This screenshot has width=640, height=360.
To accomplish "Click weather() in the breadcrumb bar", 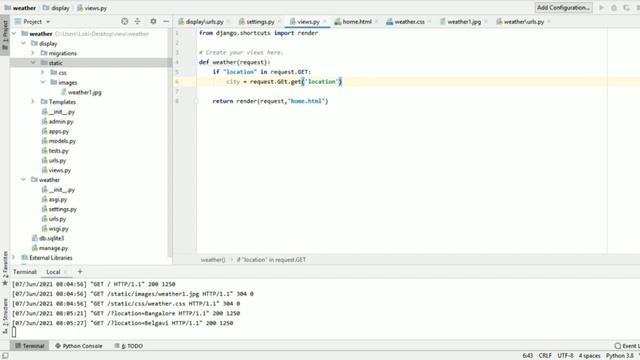I will coord(213,260).
